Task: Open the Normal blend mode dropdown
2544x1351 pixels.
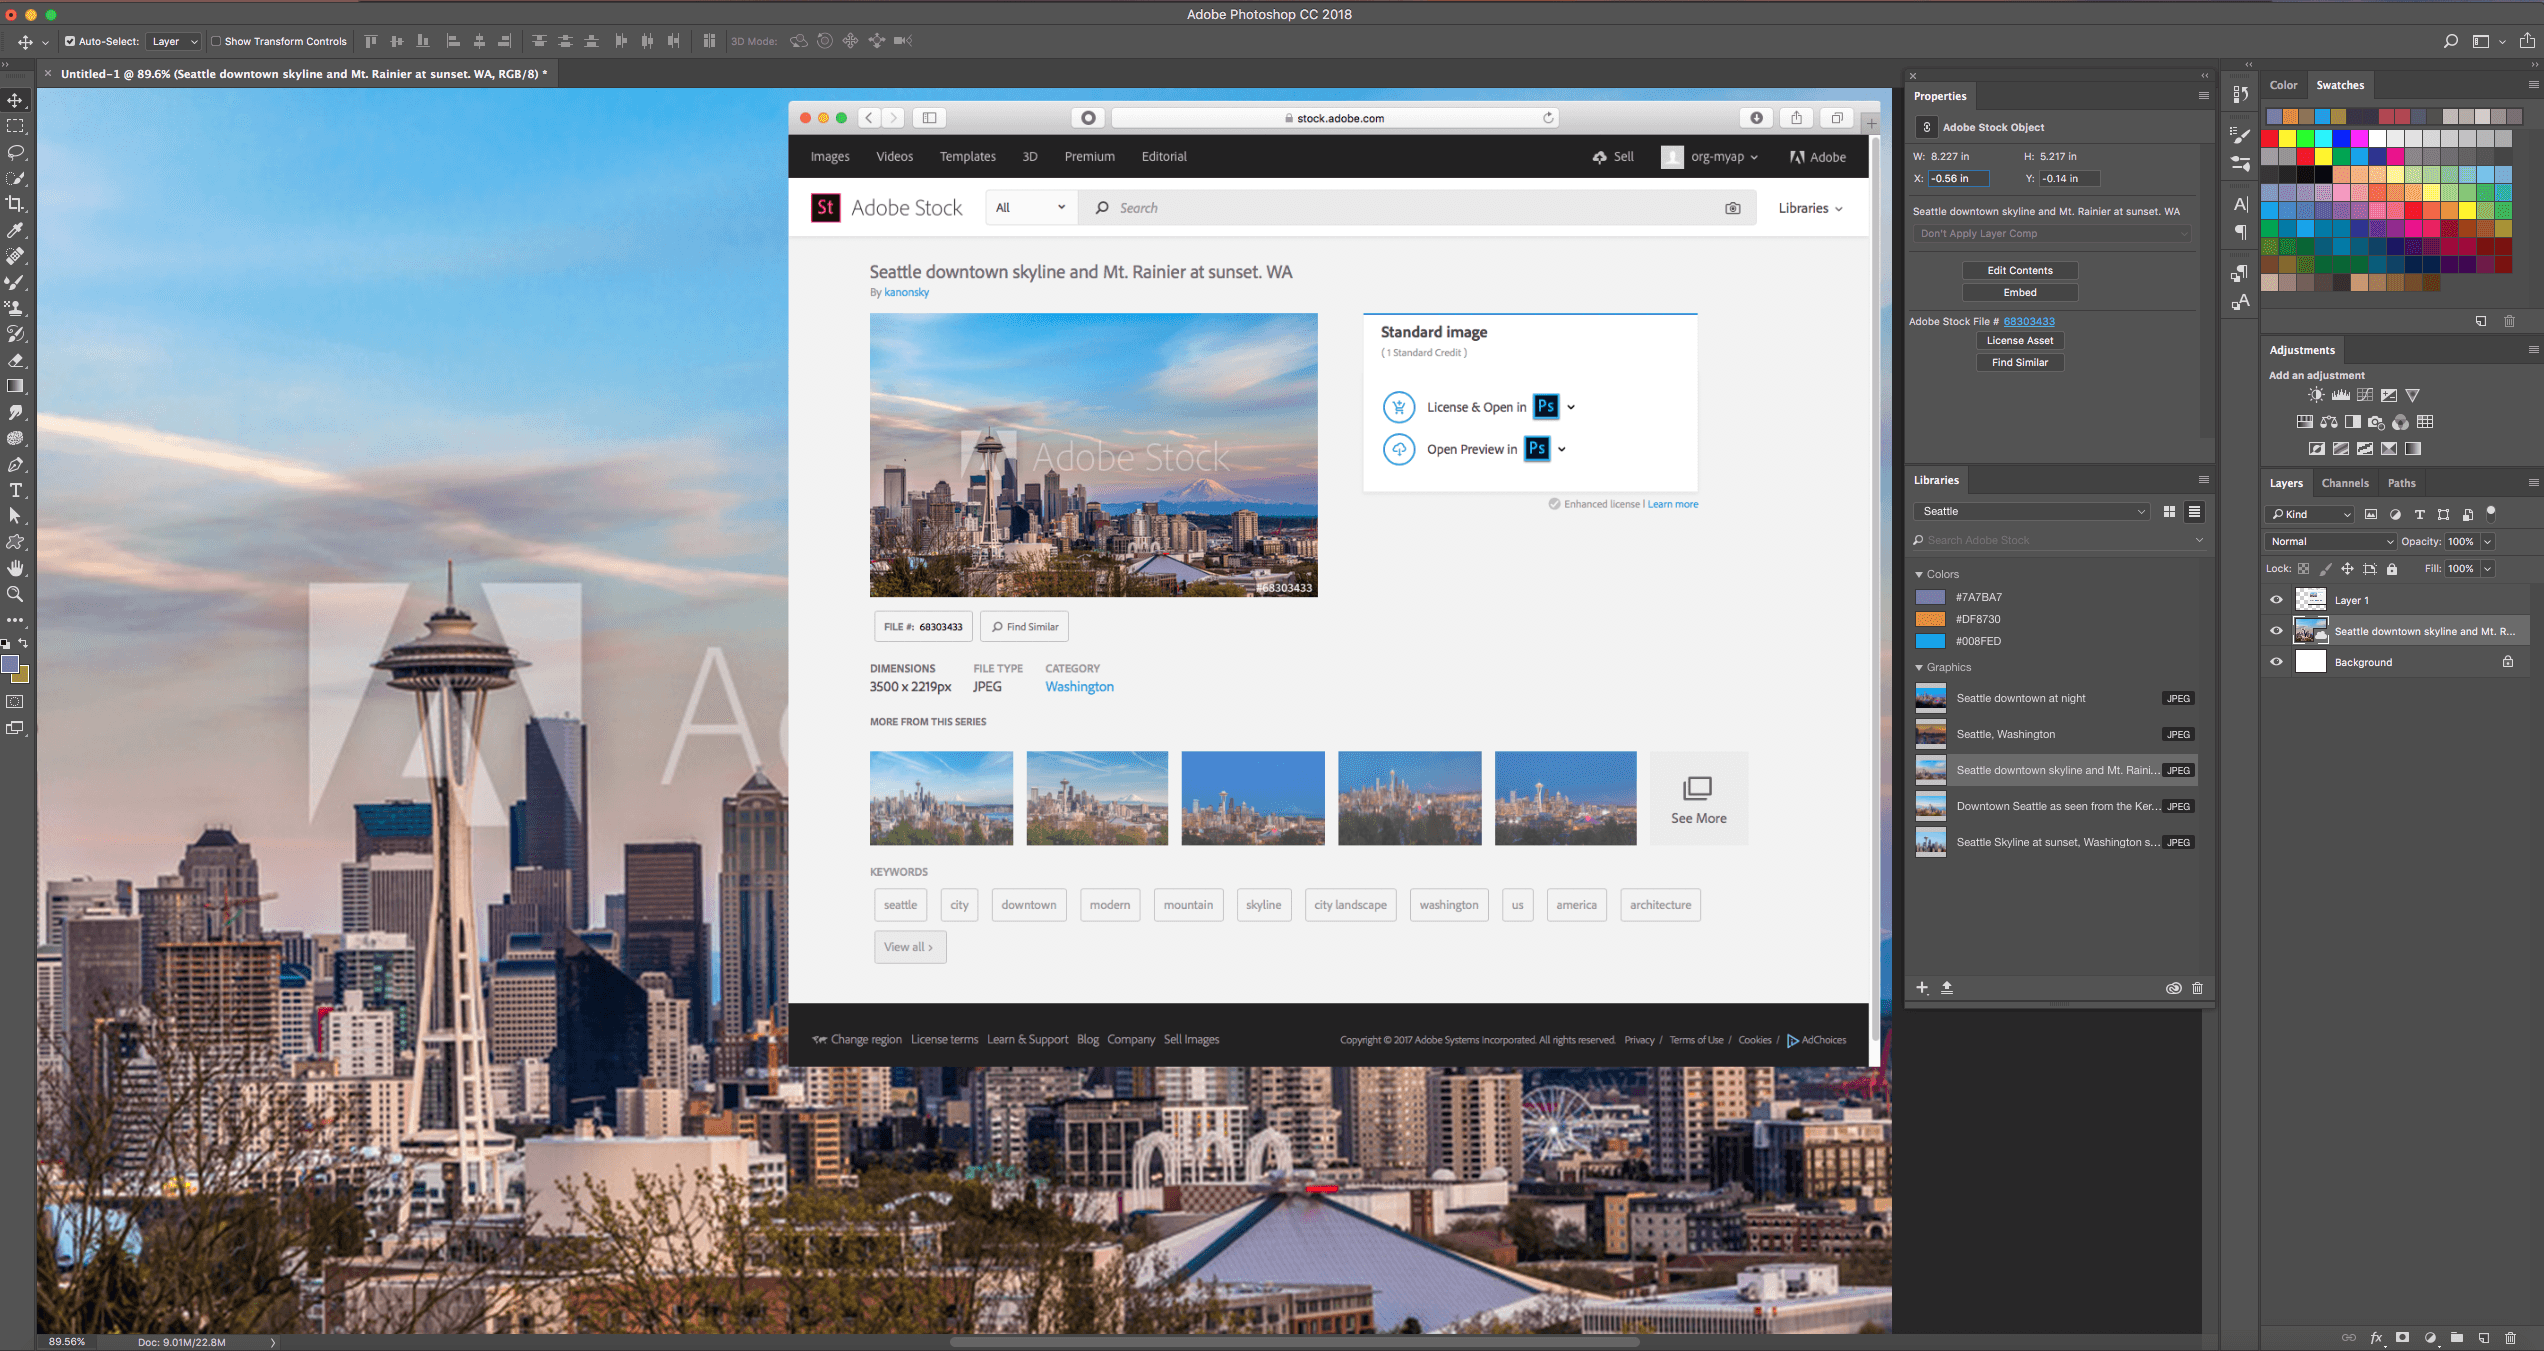Action: click(2331, 542)
